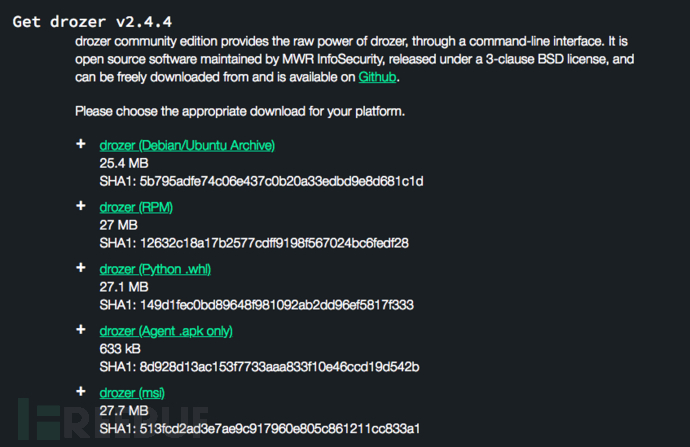Click the SHA1 hash under Agent .apk

point(259,366)
